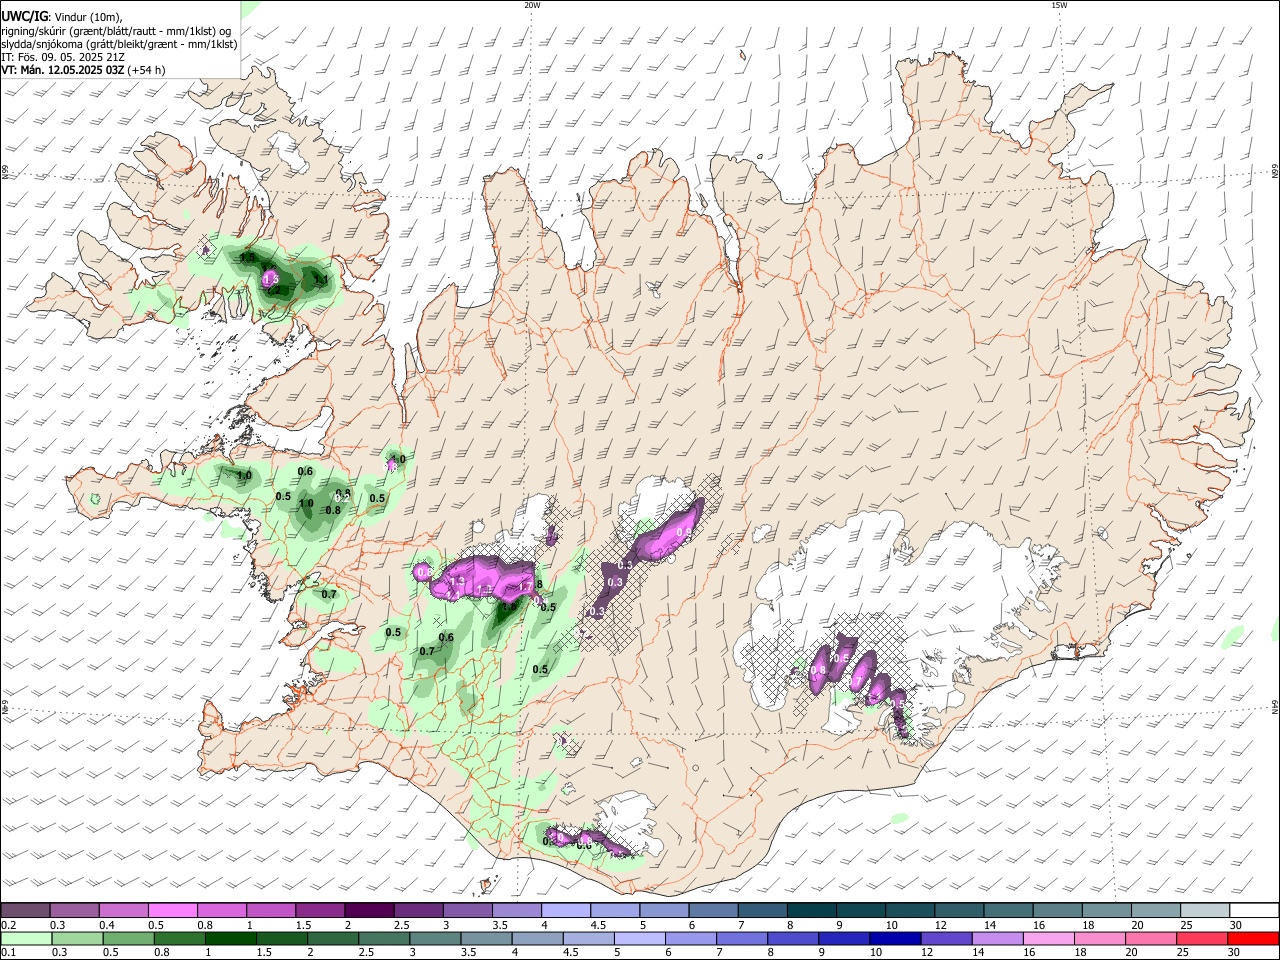Choose the deep navy swatch labeled 10 in bottom legend row

coord(895,938)
